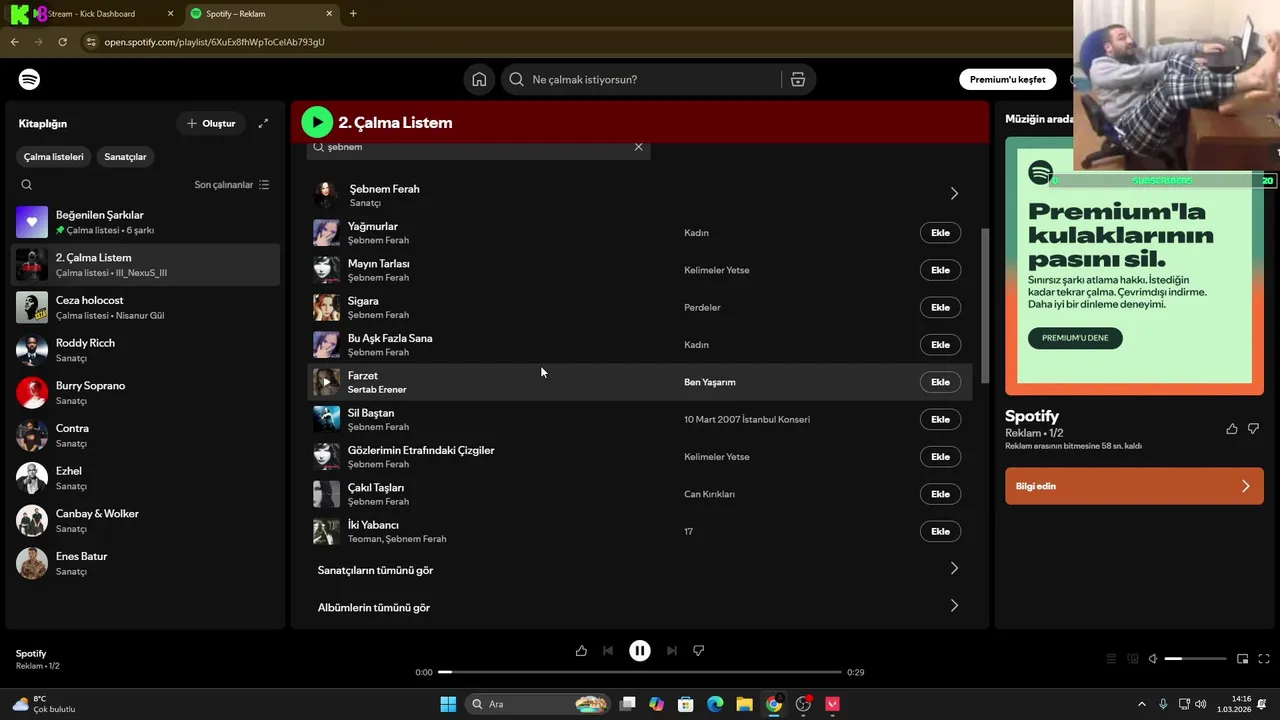Open Contra artist in library
The height and width of the screenshot is (720, 1280).
click(x=146, y=435)
